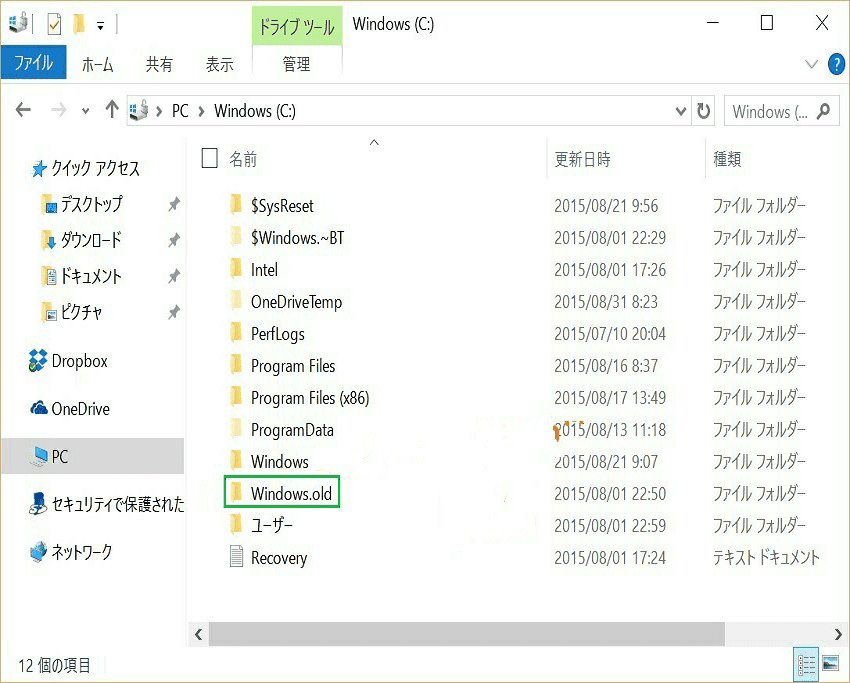Go forward with the right arrow

coord(58,111)
